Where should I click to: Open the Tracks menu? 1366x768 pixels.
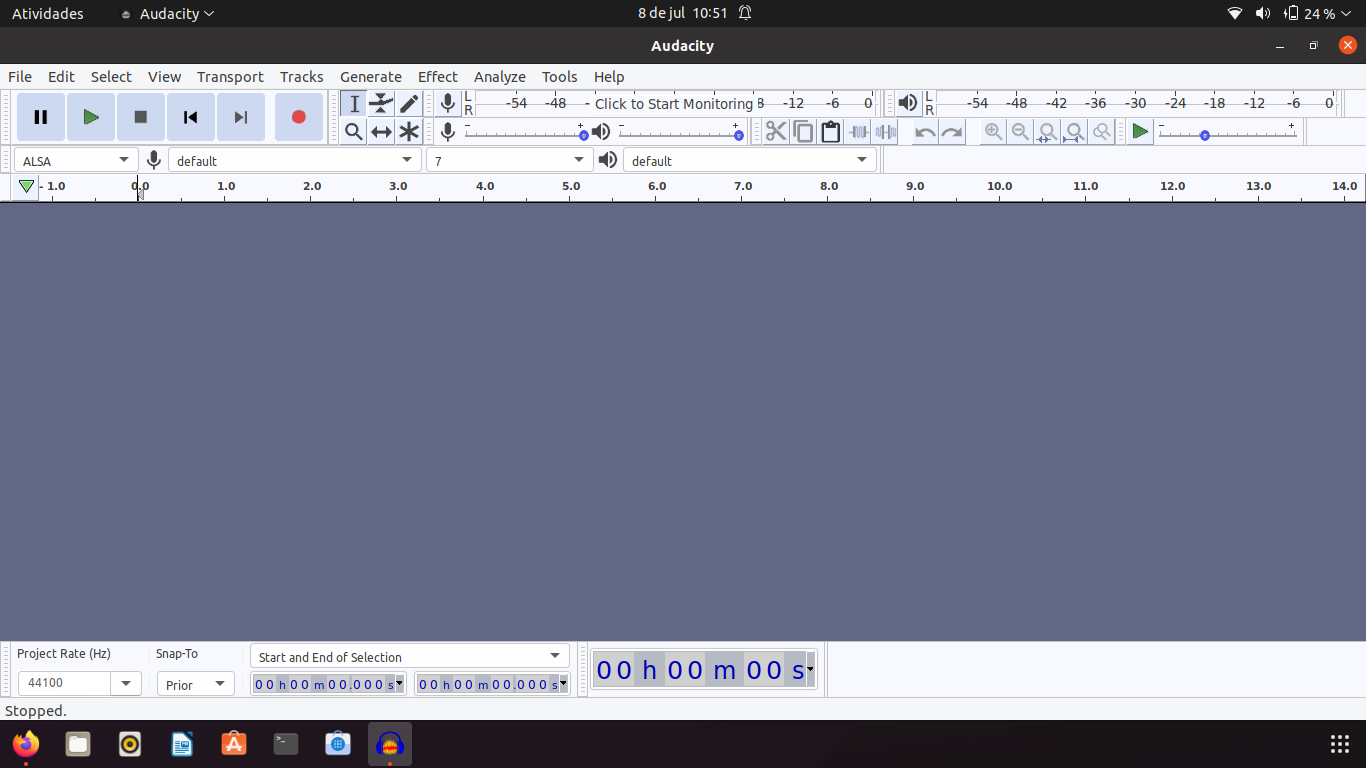click(301, 77)
